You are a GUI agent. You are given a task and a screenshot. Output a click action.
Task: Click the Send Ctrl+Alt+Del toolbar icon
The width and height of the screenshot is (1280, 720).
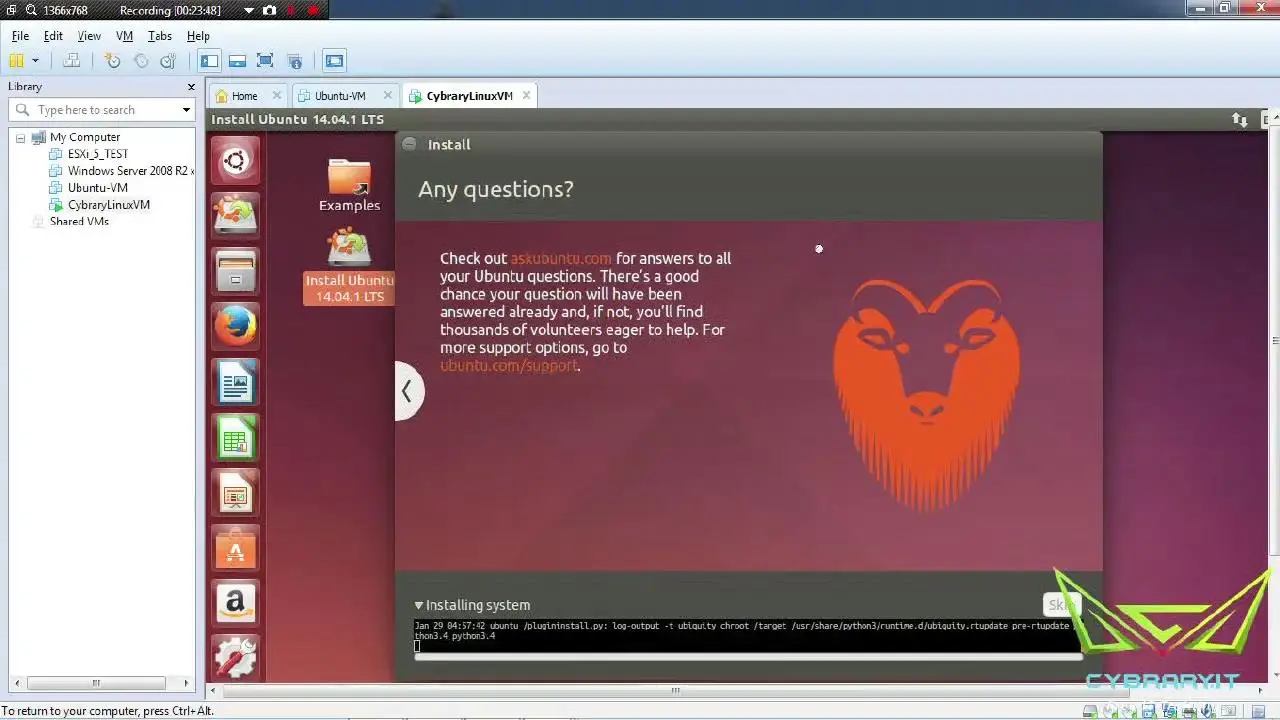coord(72,61)
